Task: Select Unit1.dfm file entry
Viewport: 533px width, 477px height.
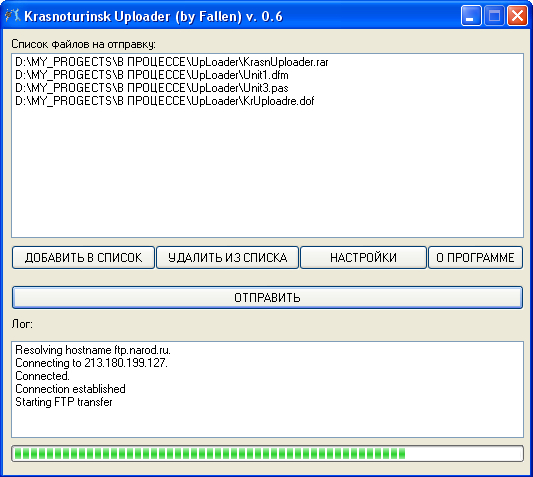Action: 152,75
